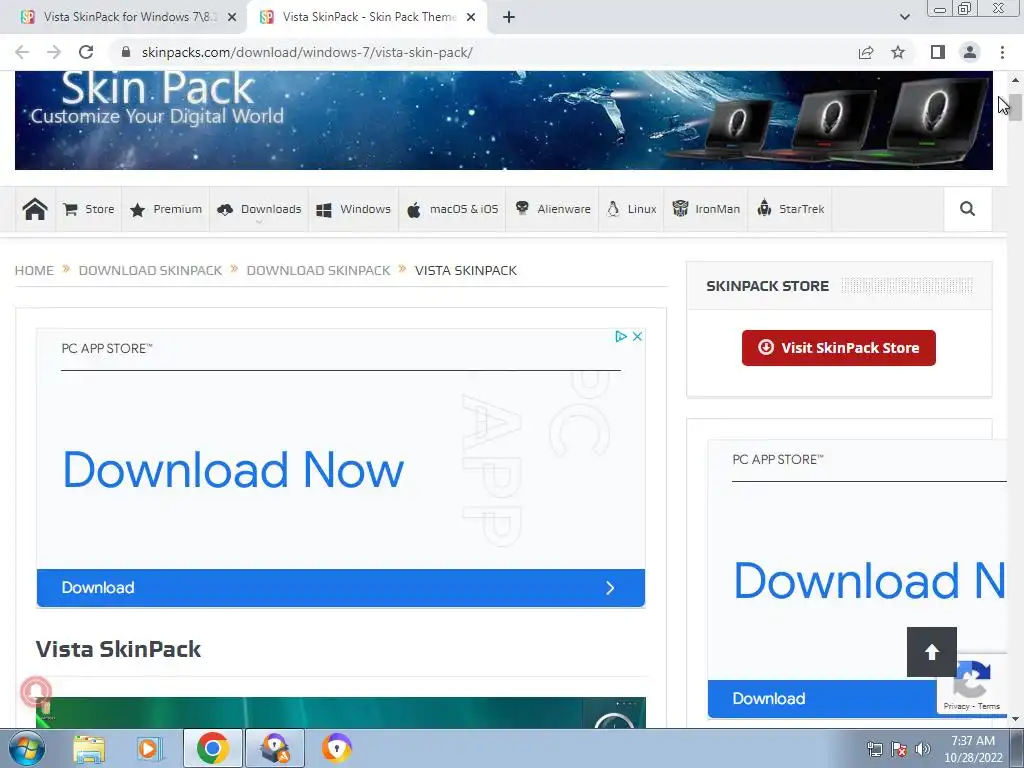Open the Chrome profile icon
This screenshot has height=768, width=1024.
[970, 52]
